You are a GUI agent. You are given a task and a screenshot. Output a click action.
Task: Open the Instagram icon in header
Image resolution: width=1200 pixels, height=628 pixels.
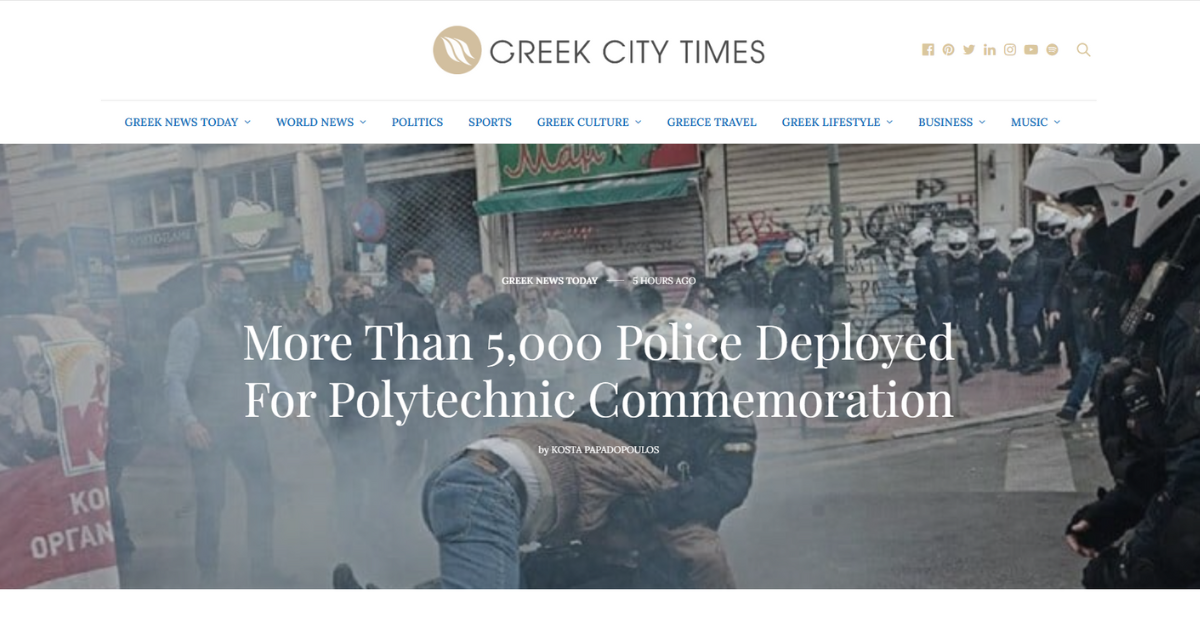pyautogui.click(x=1010, y=50)
